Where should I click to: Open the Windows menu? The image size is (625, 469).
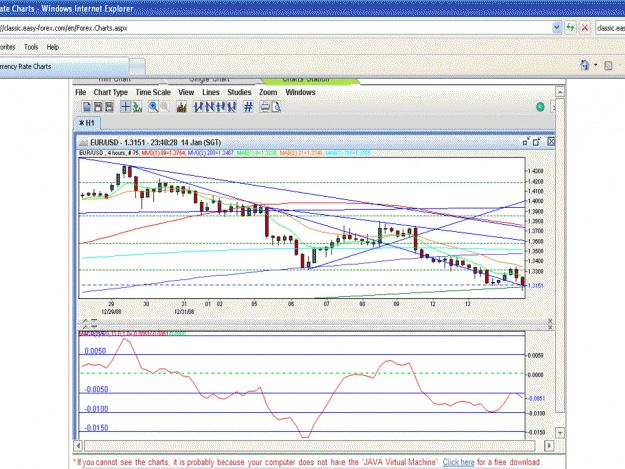pos(300,92)
